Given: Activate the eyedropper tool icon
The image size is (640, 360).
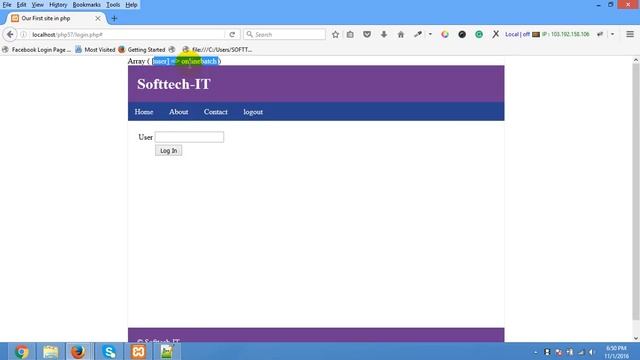Looking at the screenshot, I should pyautogui.click(x=418, y=35).
